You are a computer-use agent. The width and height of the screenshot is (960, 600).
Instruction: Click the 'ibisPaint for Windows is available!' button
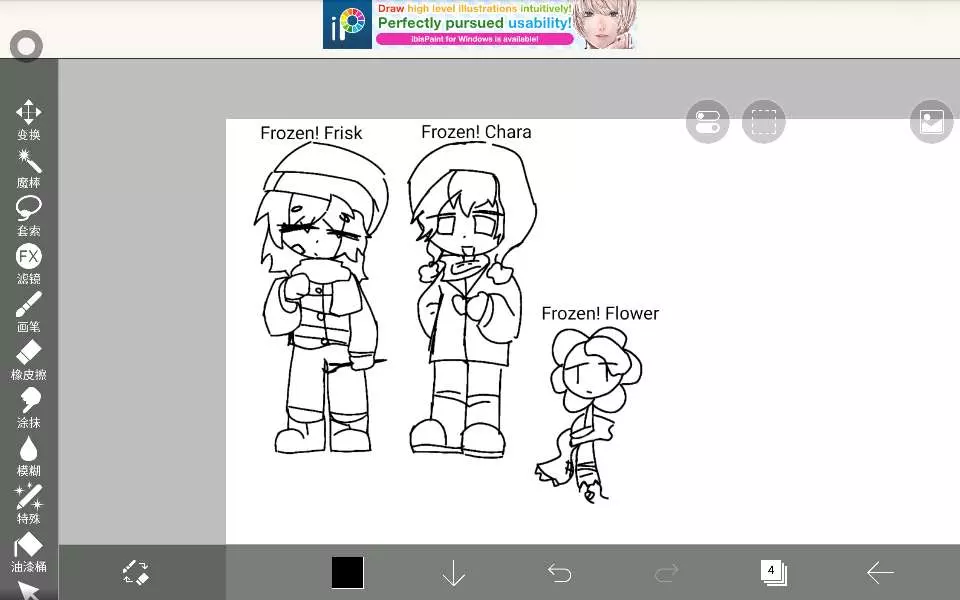475,39
